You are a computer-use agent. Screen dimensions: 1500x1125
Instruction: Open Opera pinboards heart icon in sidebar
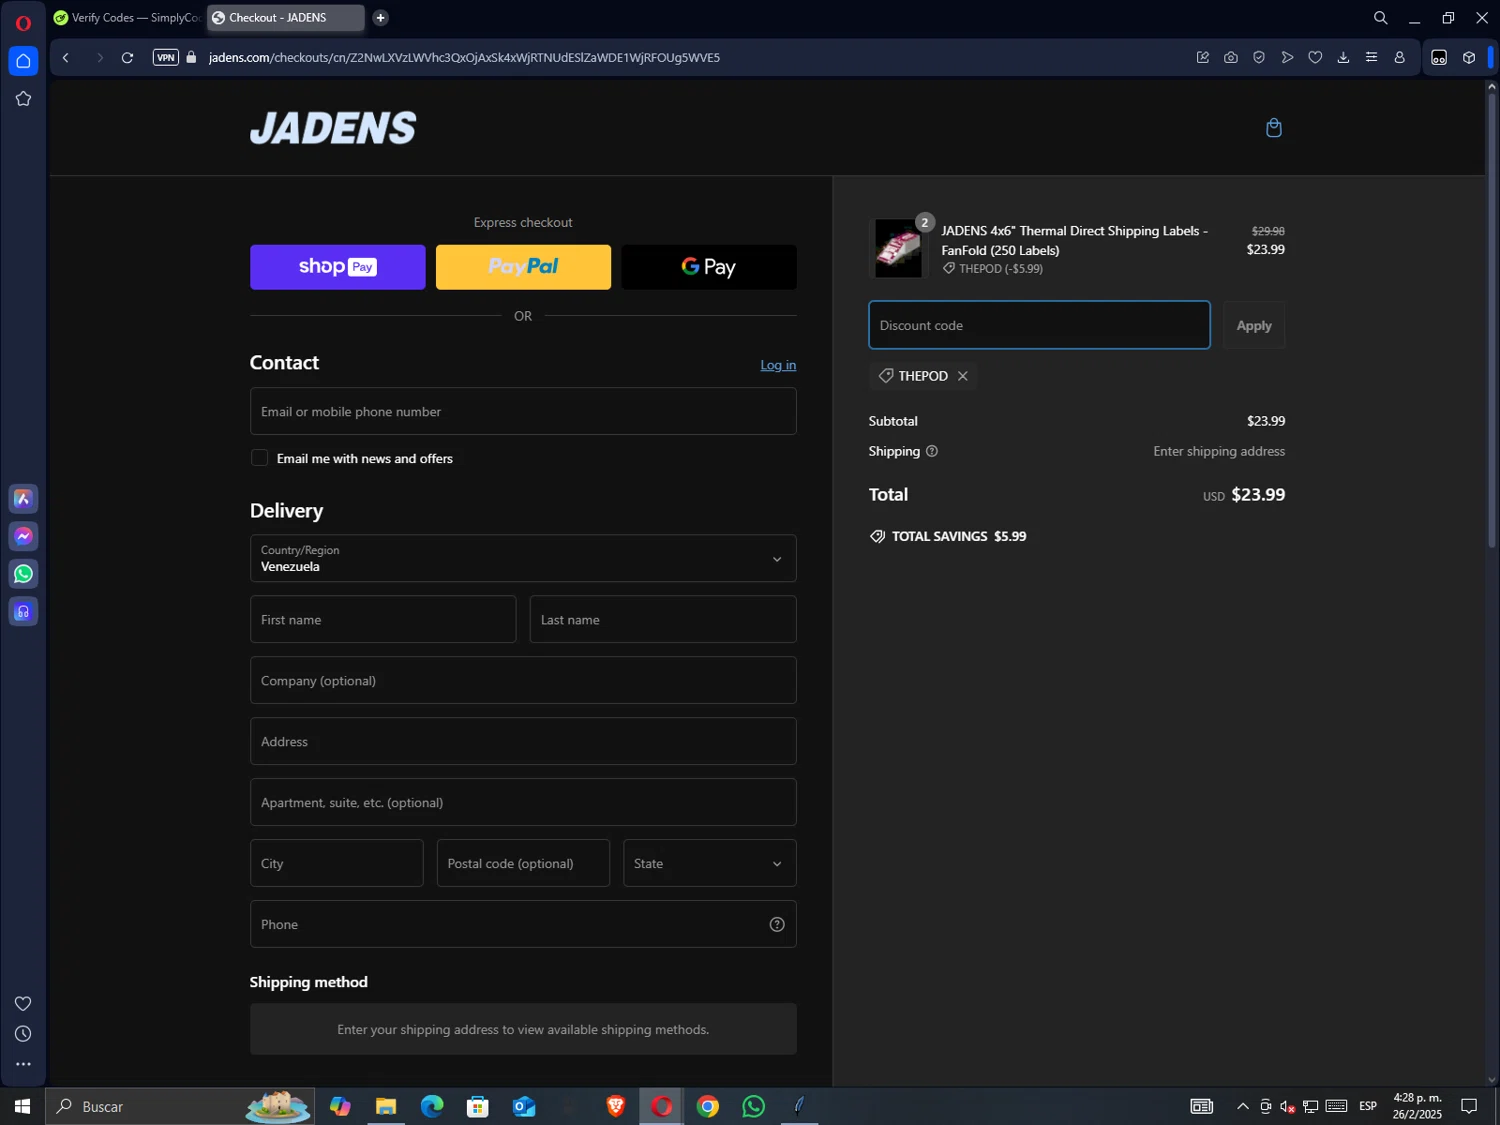coord(23,1003)
